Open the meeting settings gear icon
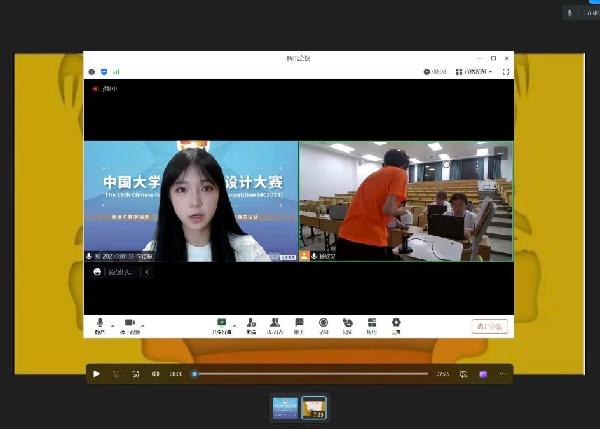 (396, 323)
